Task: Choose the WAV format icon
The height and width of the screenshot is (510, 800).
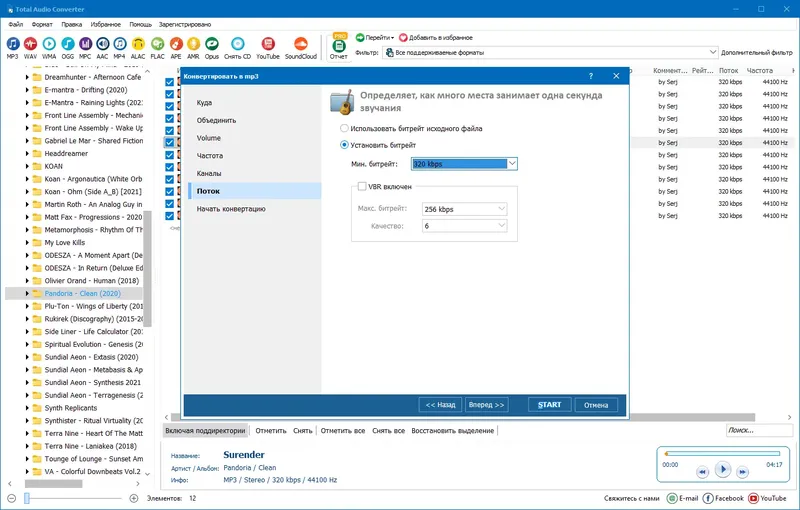Action: [31, 44]
